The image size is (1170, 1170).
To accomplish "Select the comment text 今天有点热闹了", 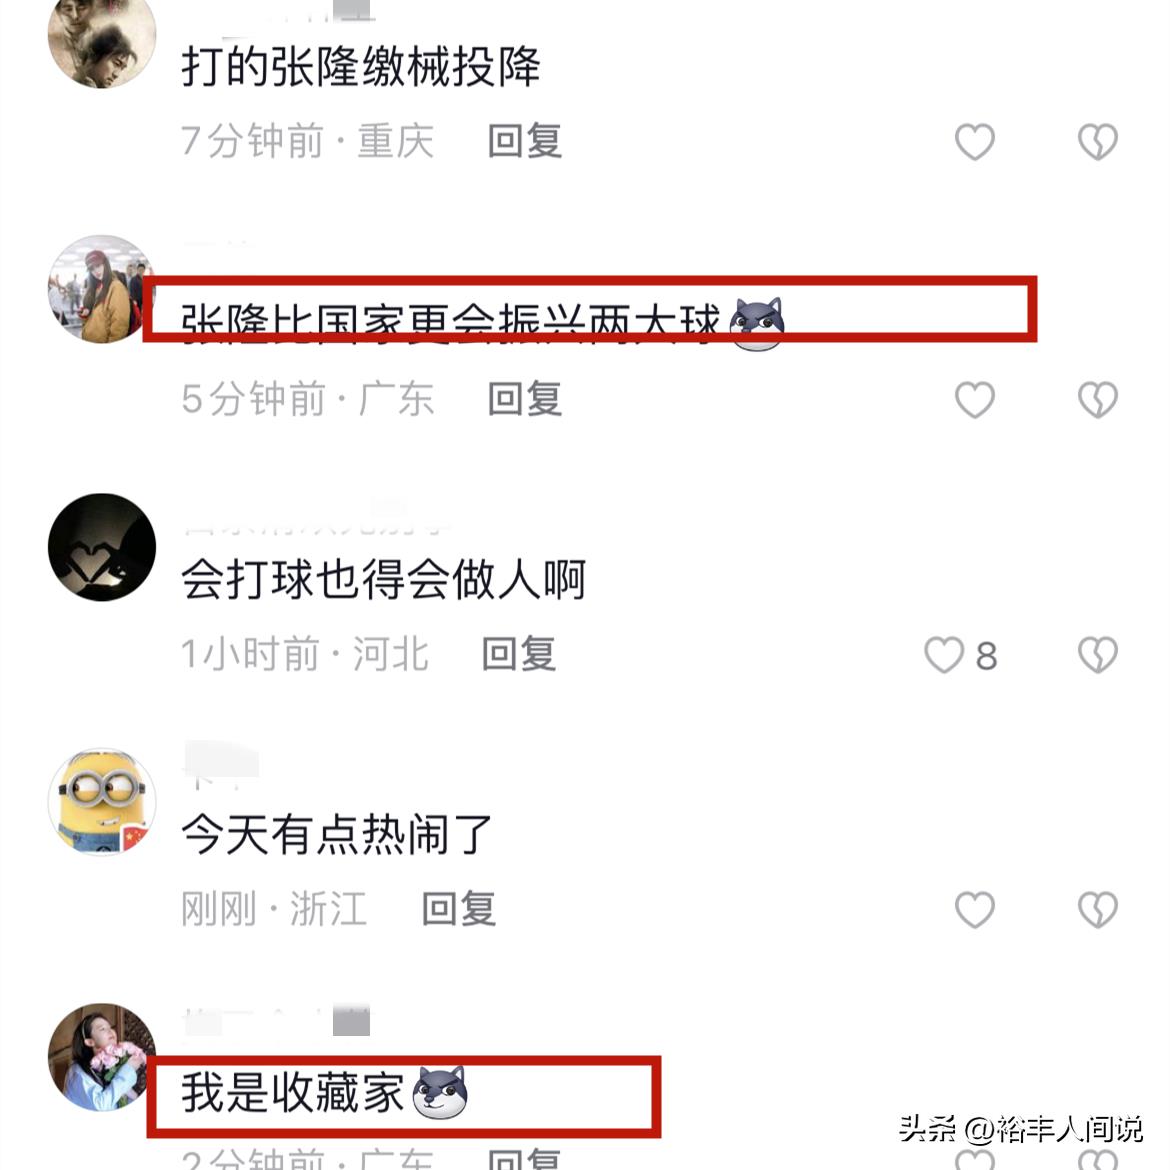I will coord(337,835).
